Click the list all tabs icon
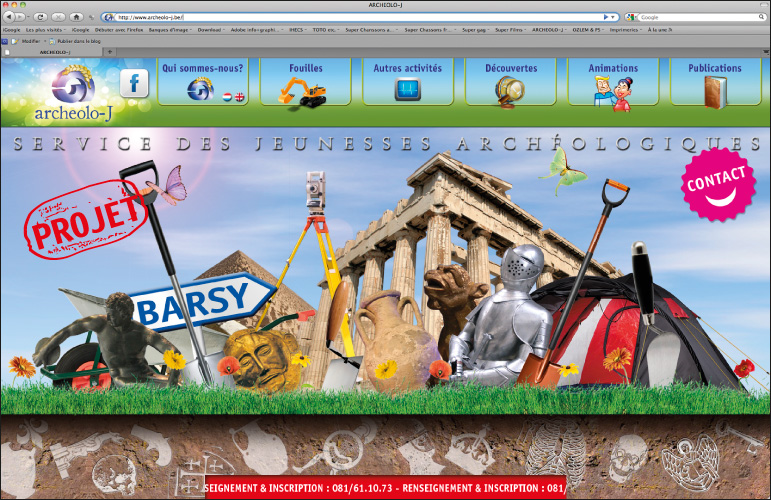The width and height of the screenshot is (771, 500). (x=766, y=52)
